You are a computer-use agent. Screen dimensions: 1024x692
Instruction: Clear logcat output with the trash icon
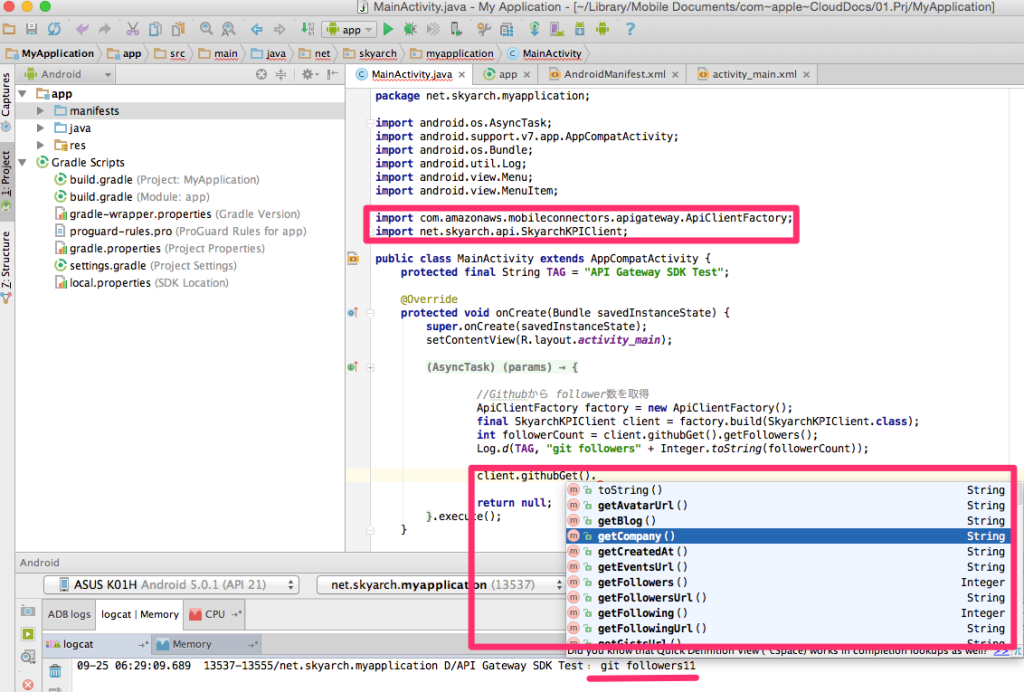point(54,671)
